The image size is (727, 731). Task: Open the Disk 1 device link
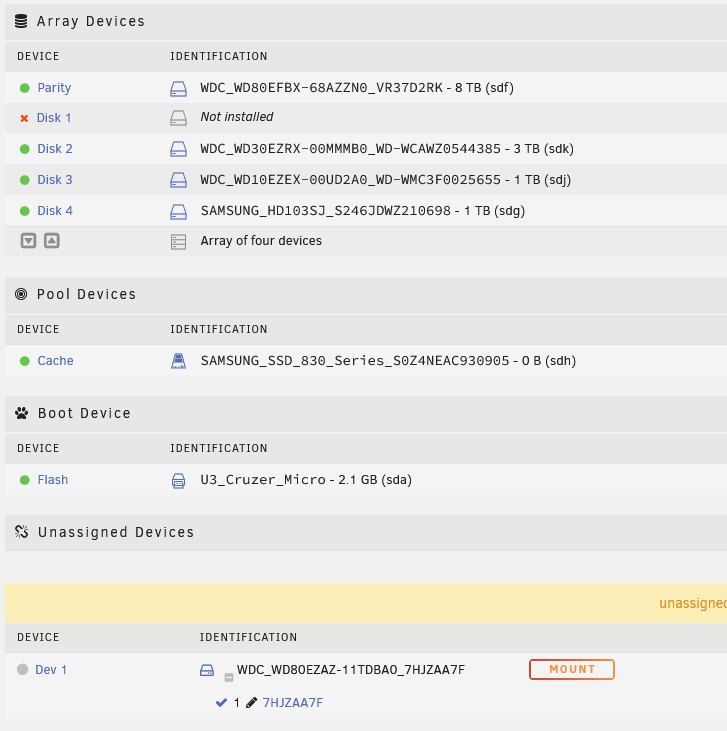54,117
